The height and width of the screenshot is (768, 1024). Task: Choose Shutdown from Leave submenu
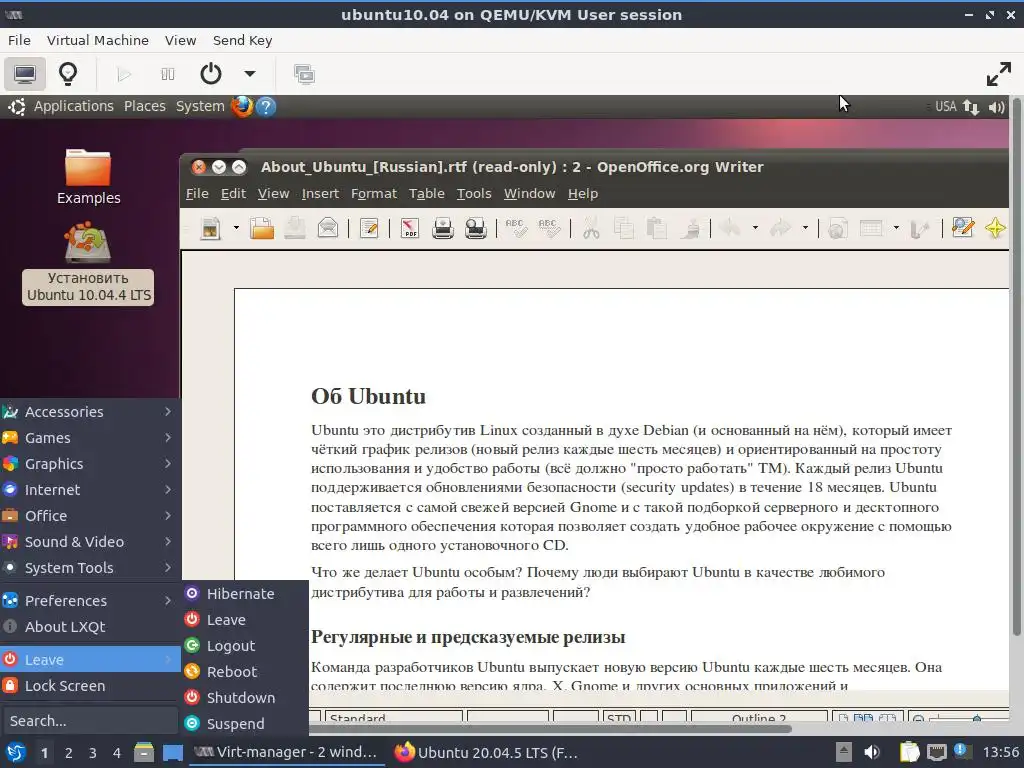245,698
